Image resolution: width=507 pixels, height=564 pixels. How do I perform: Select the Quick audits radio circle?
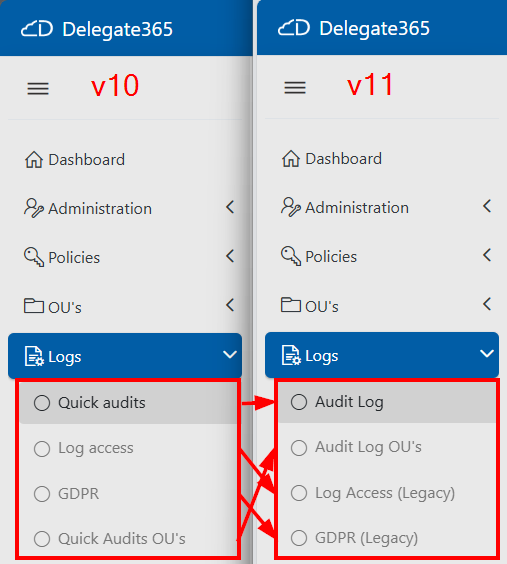tap(42, 403)
